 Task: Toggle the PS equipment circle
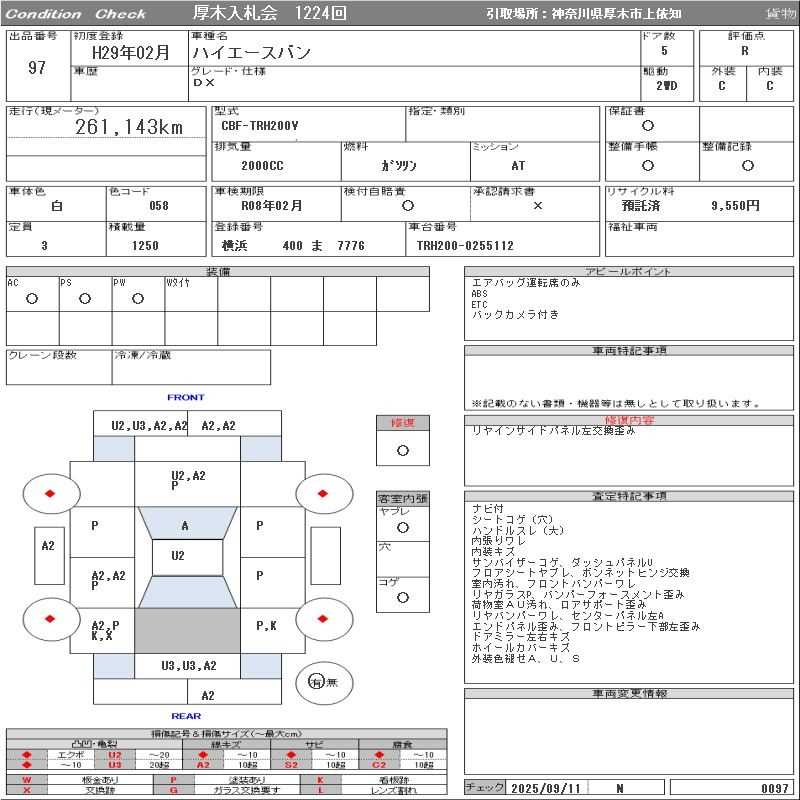[85, 298]
